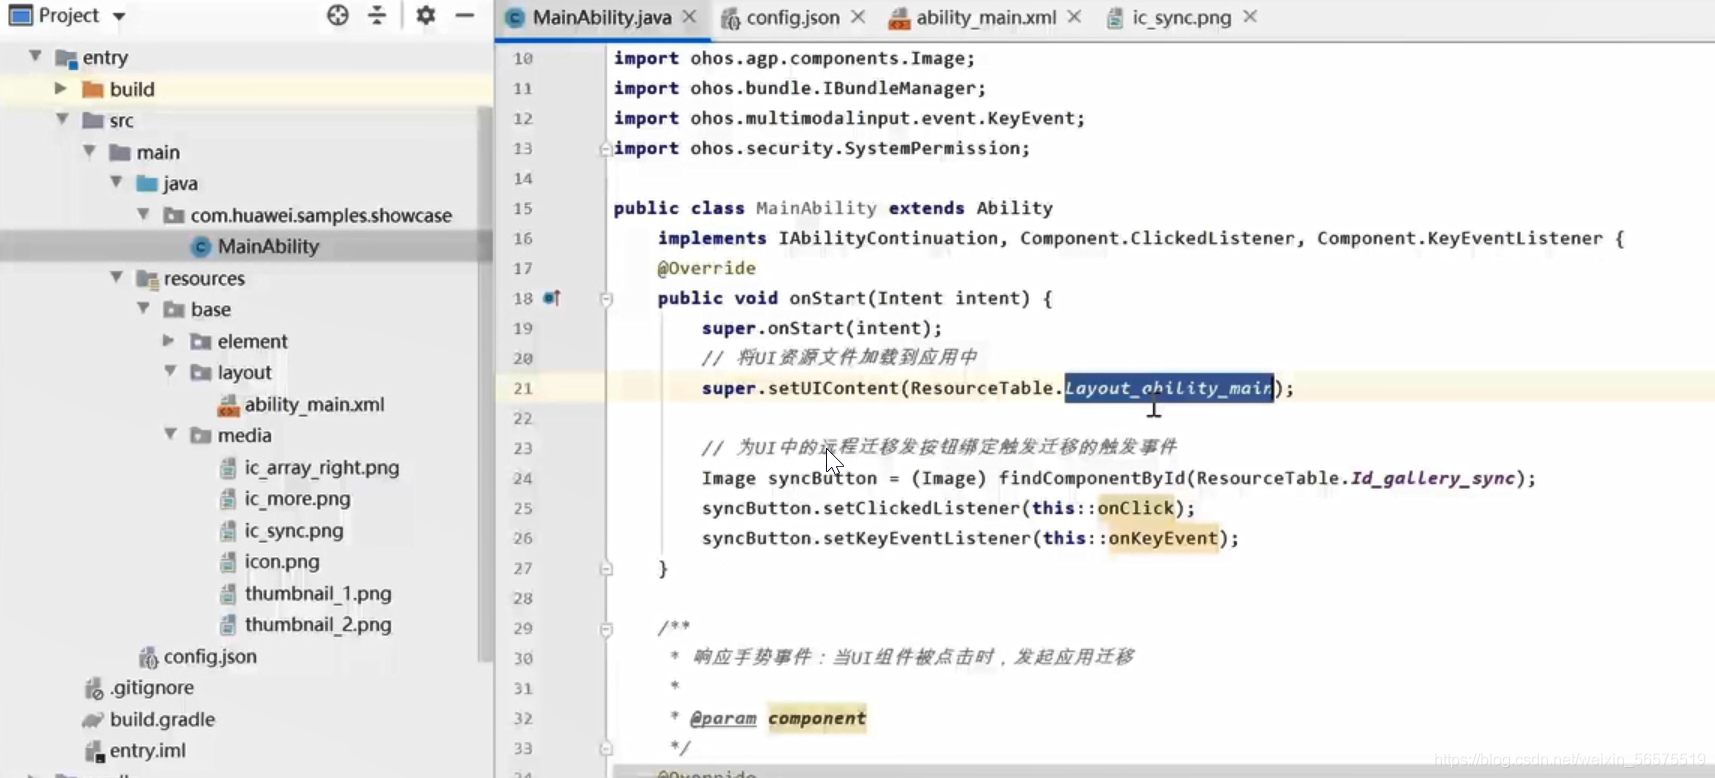Click the Project tool window icon

20,15
